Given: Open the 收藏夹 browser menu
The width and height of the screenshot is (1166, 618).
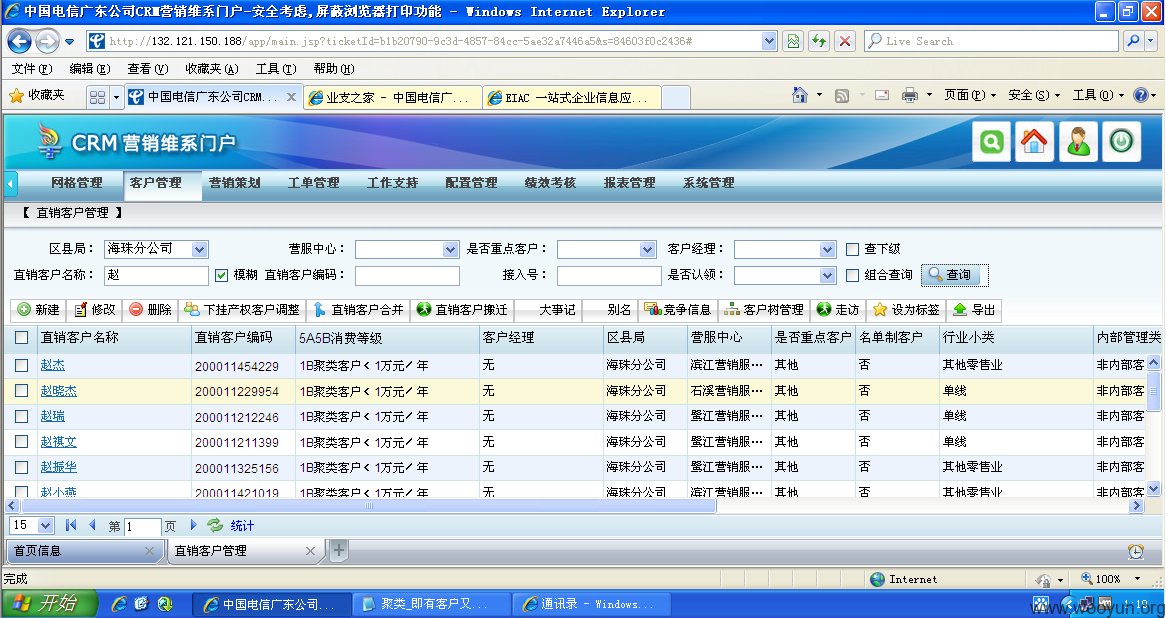Looking at the screenshot, I should click(211, 68).
